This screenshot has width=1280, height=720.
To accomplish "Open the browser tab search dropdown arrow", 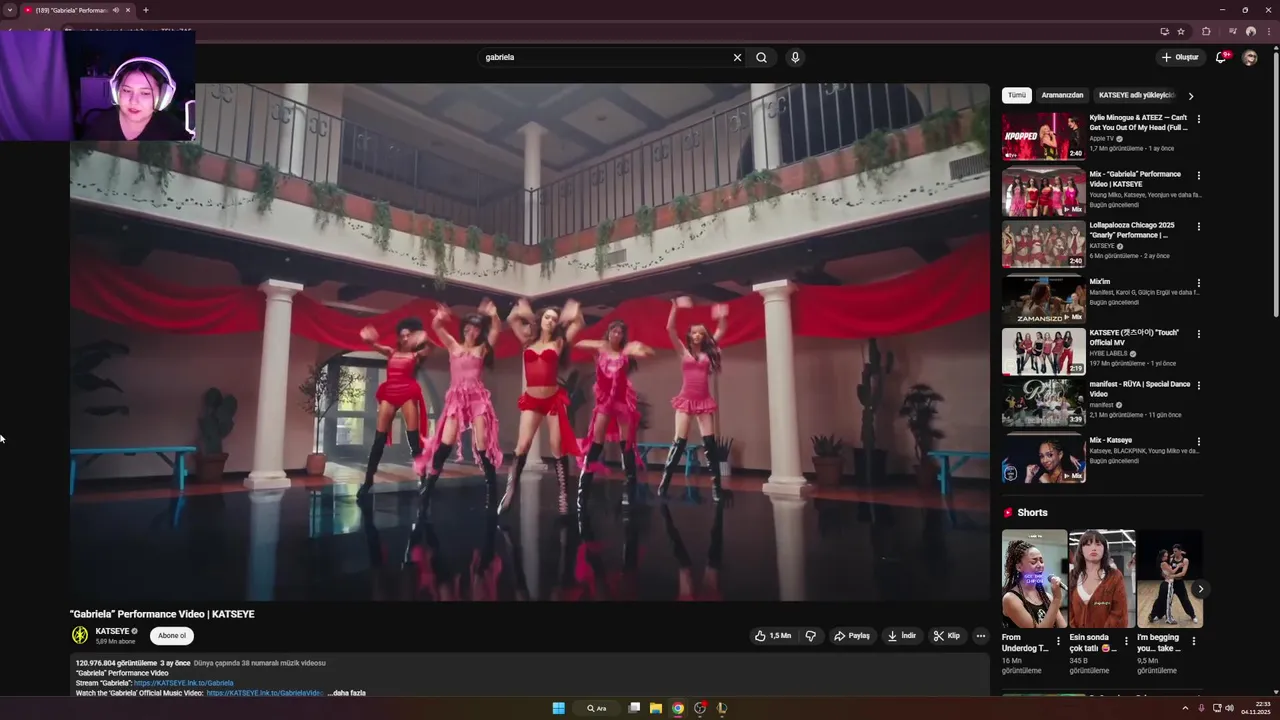I will click(9, 10).
